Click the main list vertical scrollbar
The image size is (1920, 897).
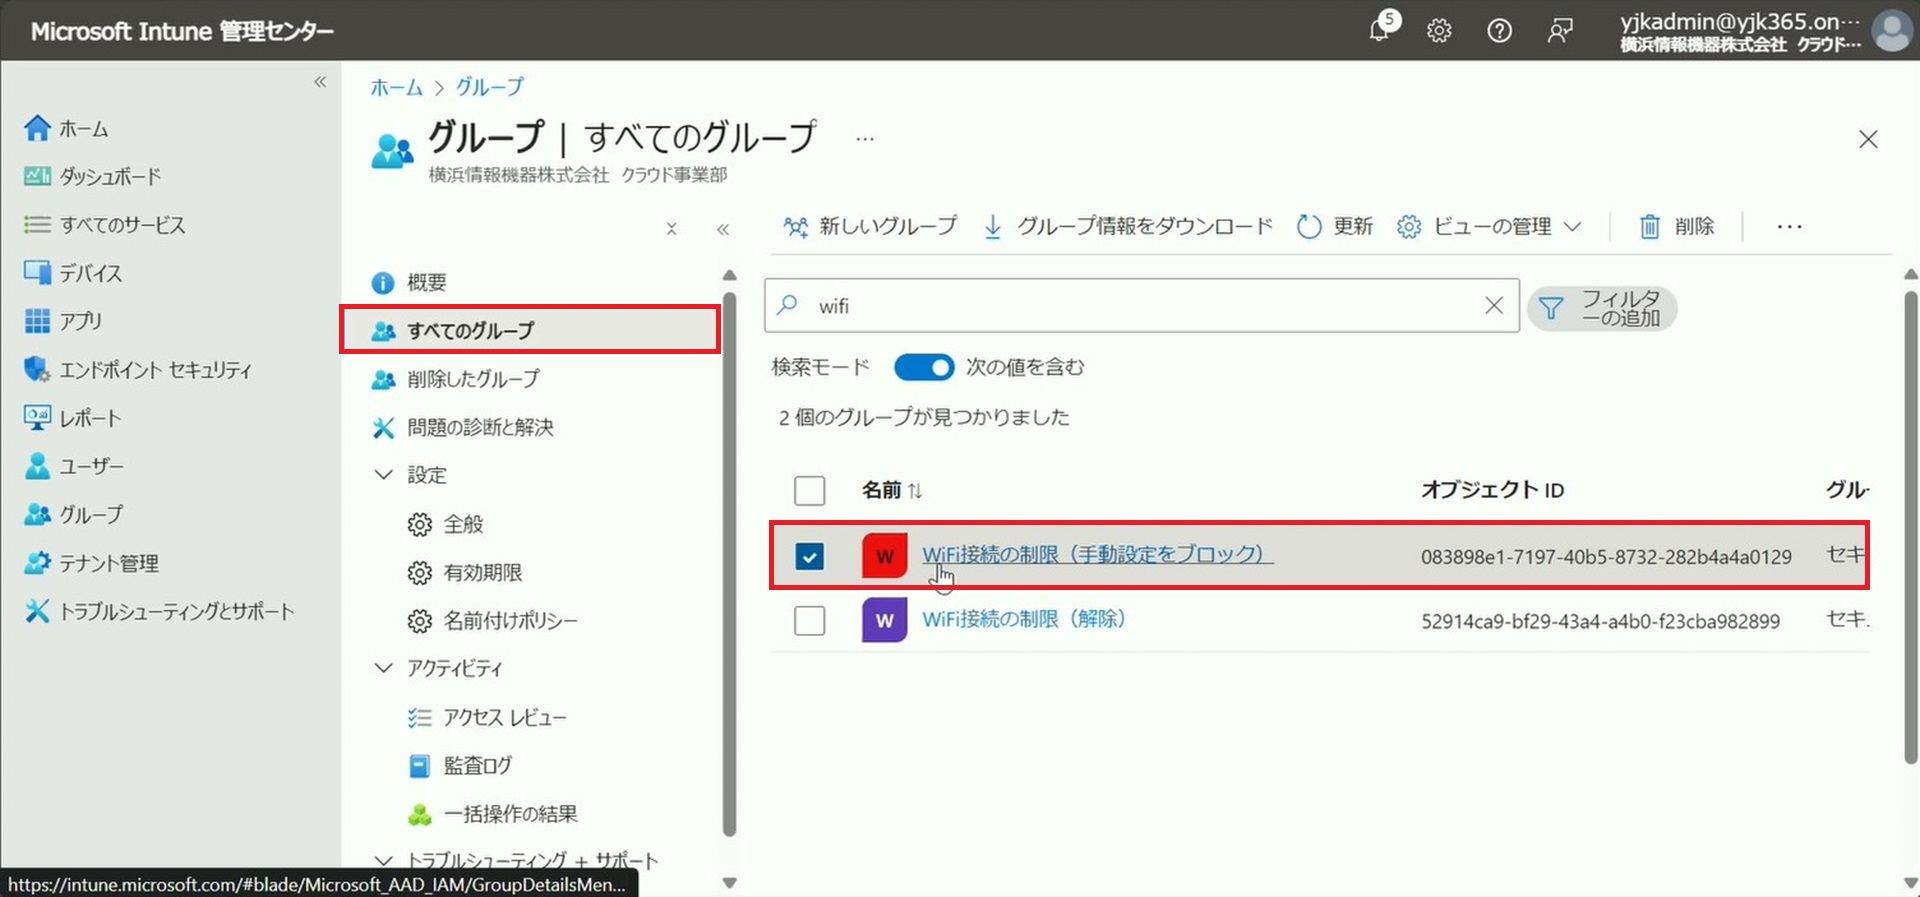tap(1910, 527)
